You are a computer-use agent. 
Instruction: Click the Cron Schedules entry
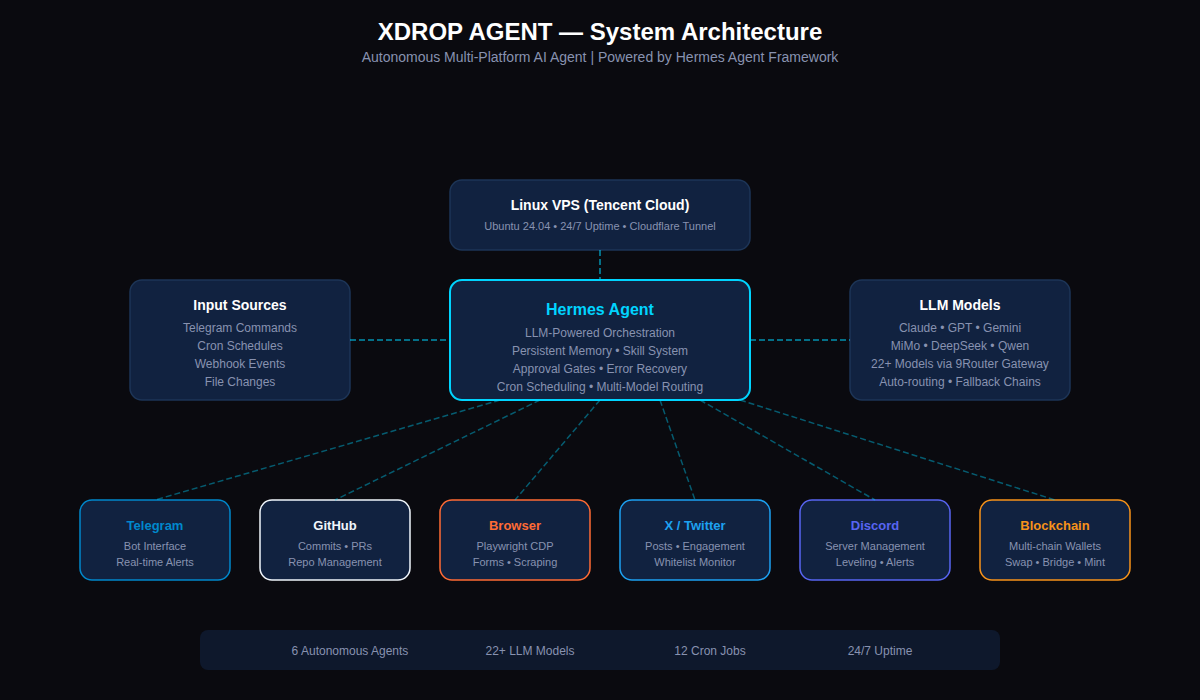[240, 346]
